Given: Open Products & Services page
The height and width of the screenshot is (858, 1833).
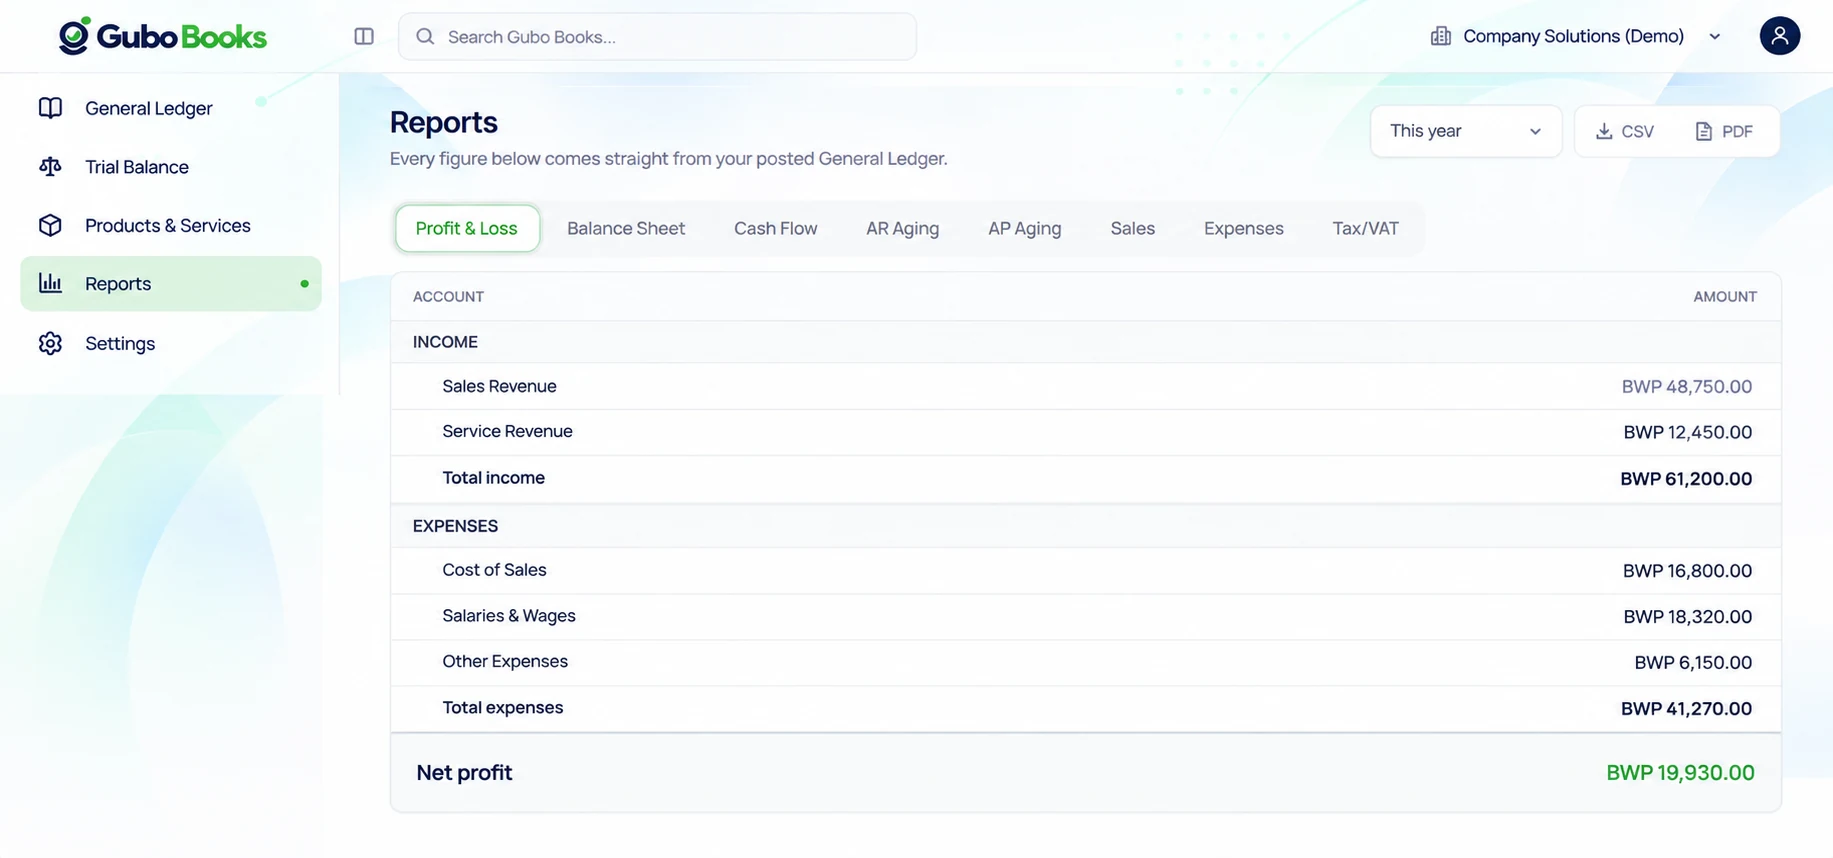Looking at the screenshot, I should (171, 226).
